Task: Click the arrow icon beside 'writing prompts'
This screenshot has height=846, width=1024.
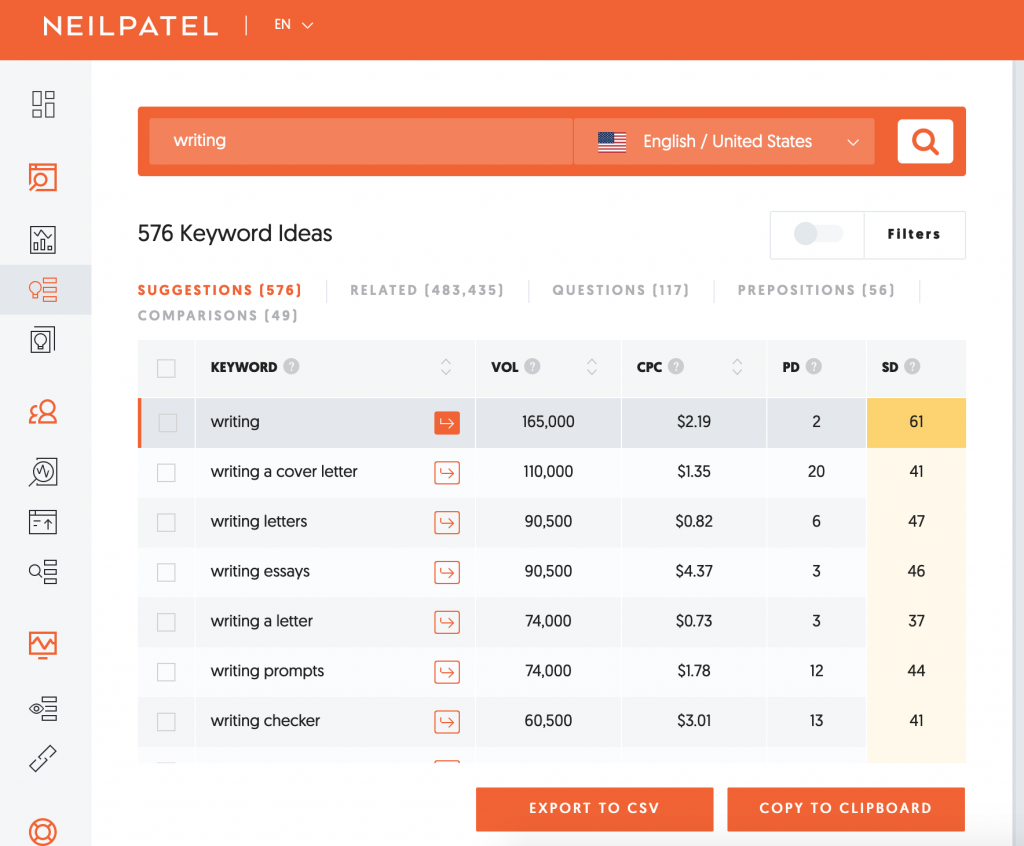Action: tap(447, 672)
